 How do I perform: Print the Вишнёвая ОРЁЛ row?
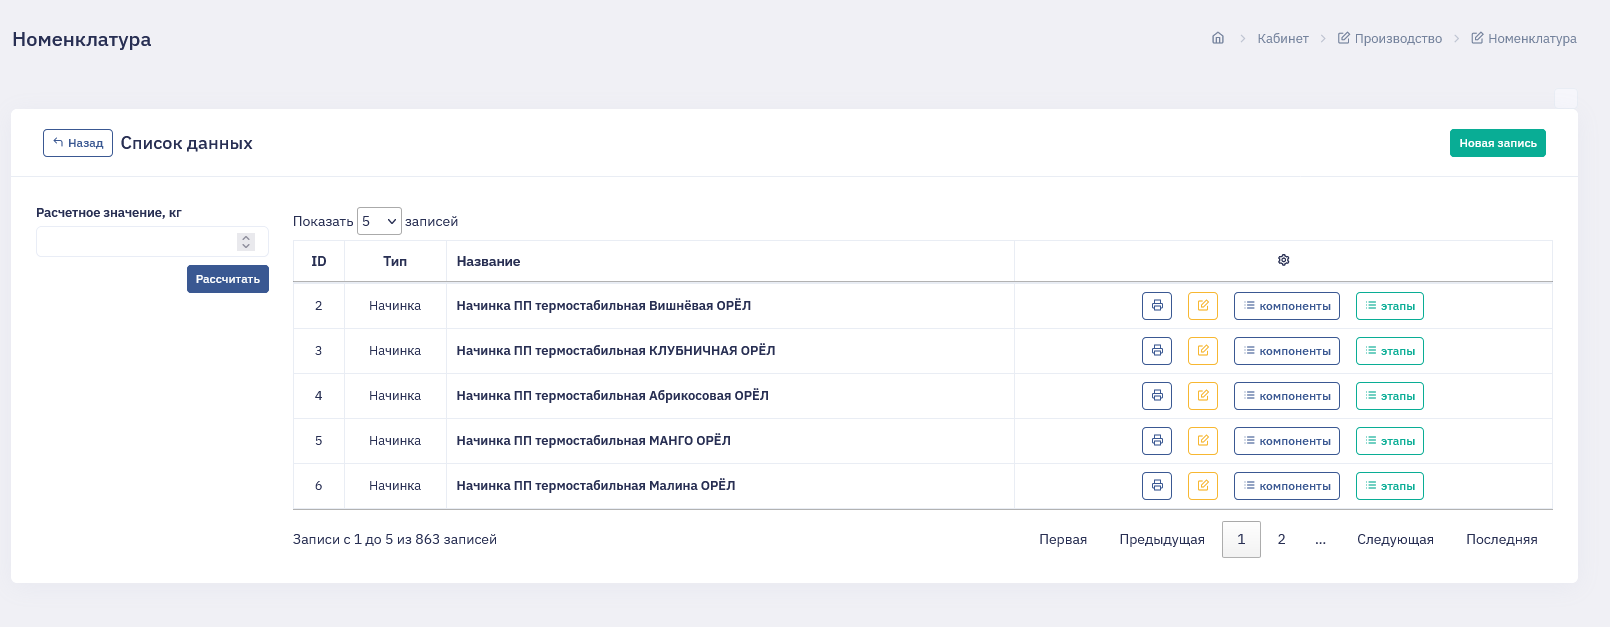point(1157,306)
